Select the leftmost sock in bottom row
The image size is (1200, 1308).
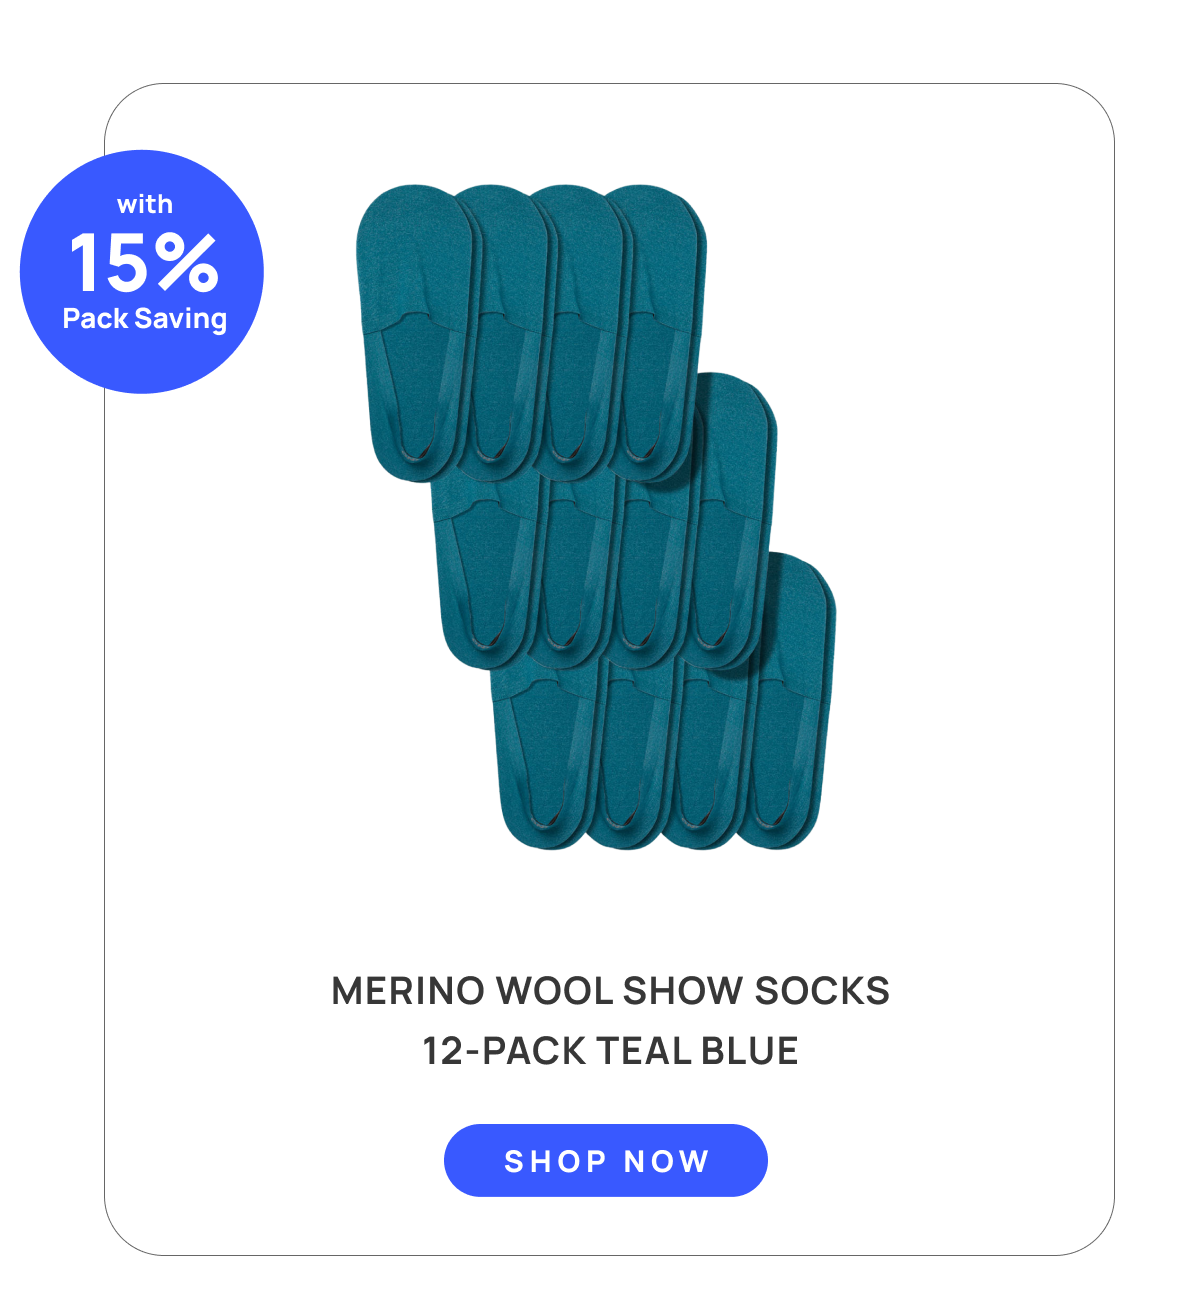545,755
